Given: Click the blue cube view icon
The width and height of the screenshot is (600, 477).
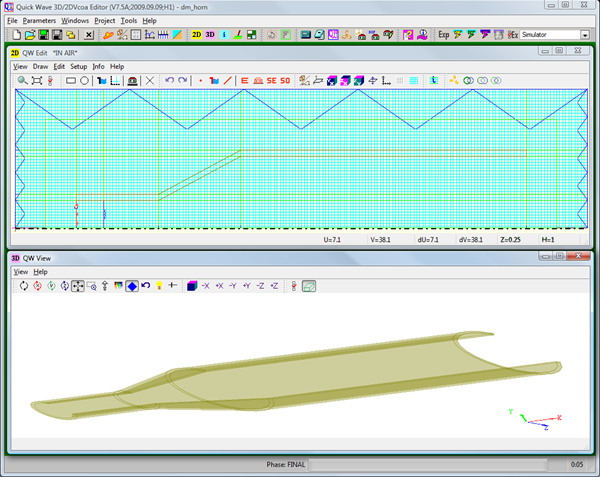Looking at the screenshot, I should click(x=191, y=286).
